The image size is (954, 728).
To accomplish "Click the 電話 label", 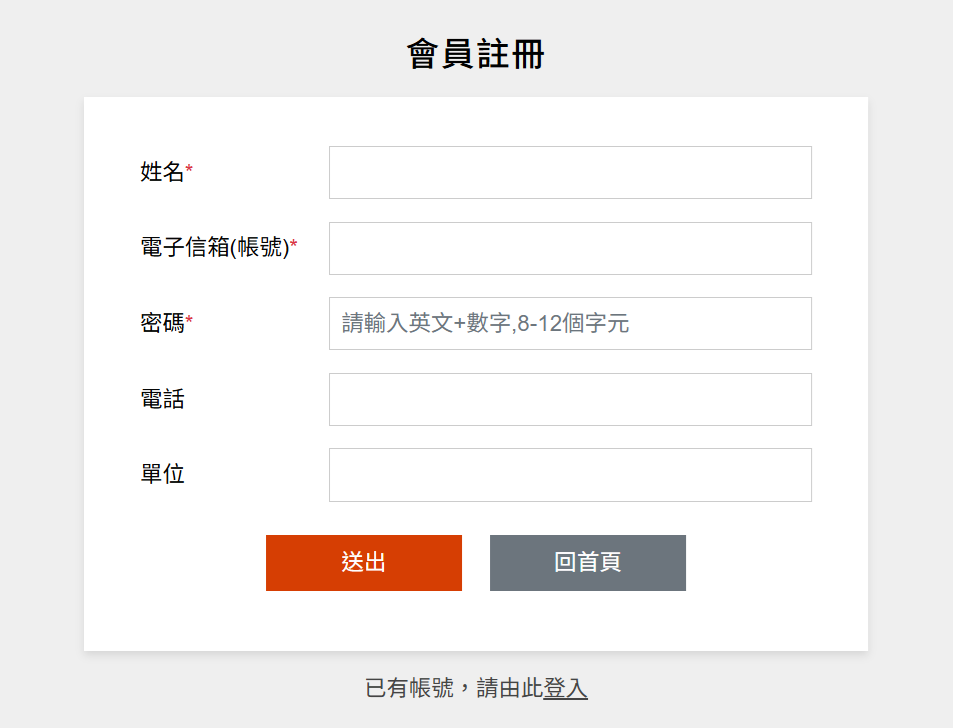I will click(x=162, y=399).
